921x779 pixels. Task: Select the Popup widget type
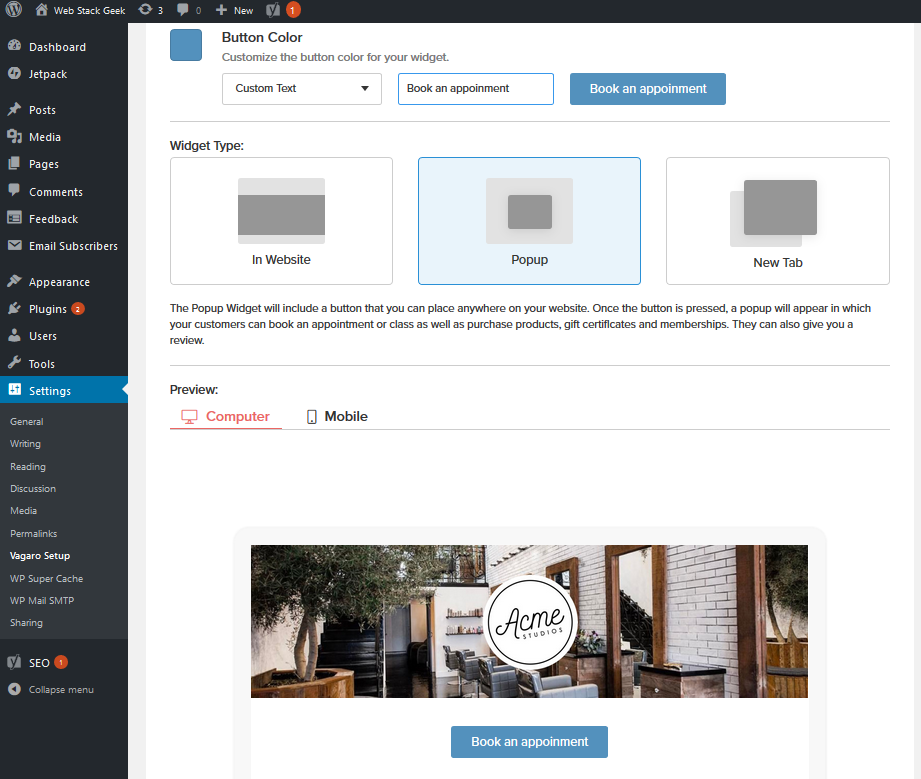(529, 221)
